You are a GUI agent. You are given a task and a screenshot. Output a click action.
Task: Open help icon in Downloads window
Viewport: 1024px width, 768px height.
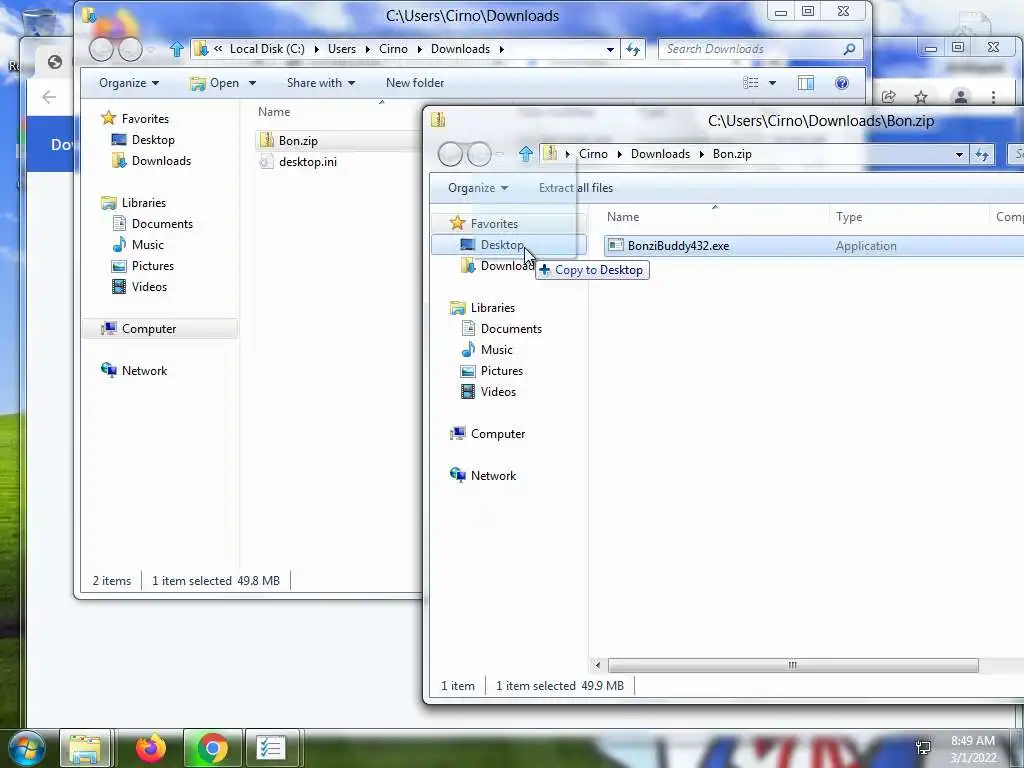[842, 83]
